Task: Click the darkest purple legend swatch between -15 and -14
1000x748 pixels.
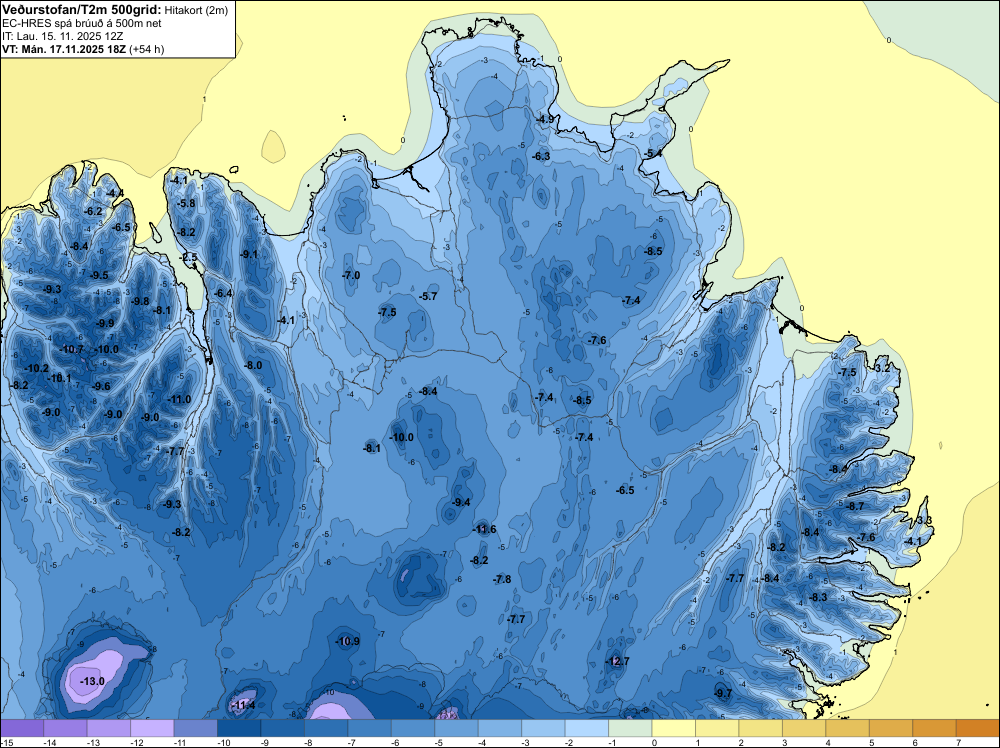Action: (22, 728)
